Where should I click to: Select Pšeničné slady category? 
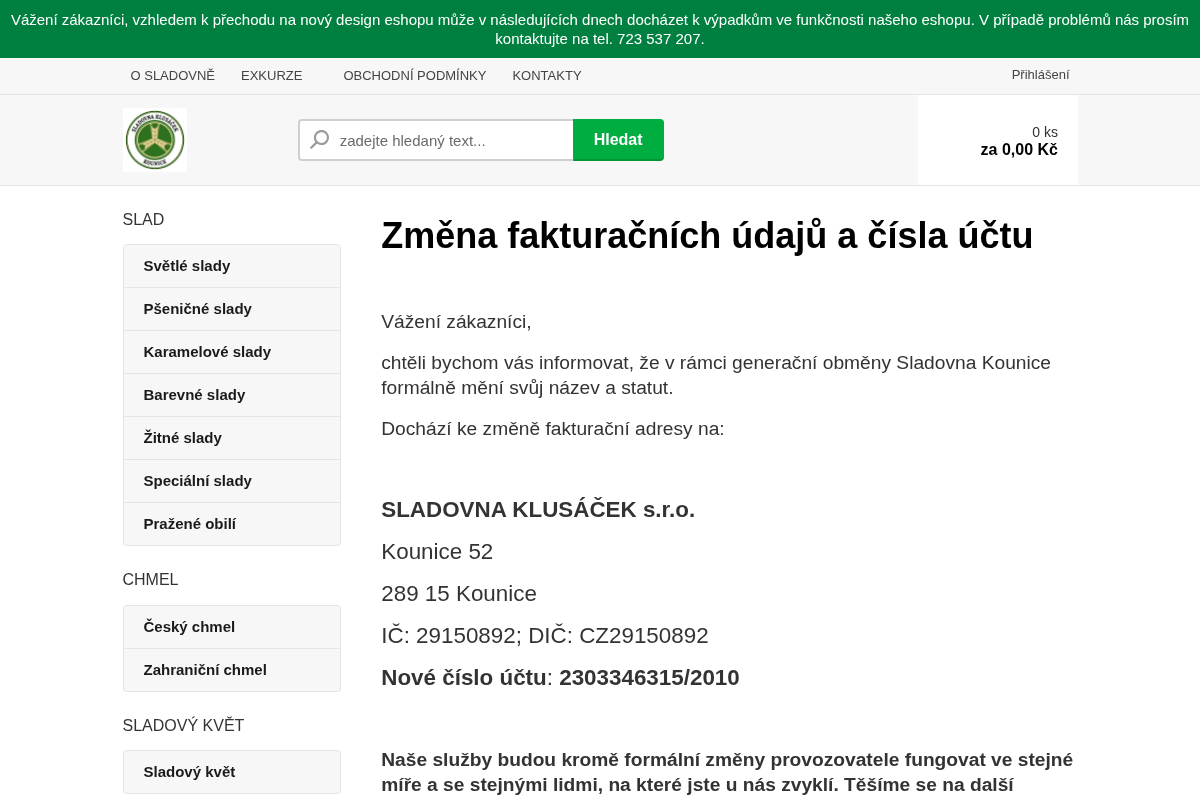(232, 309)
